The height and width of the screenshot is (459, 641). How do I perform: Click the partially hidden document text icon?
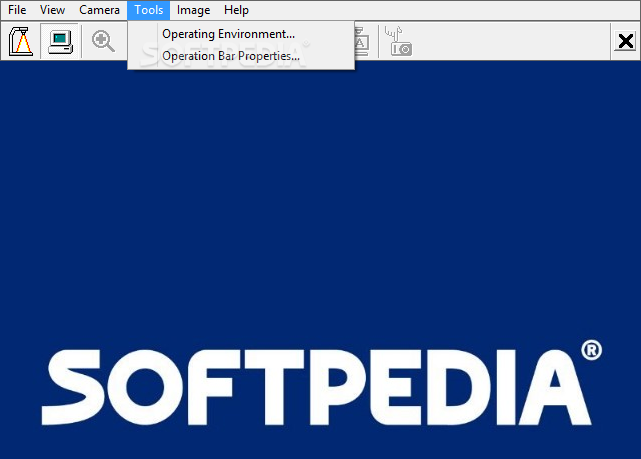pos(362,41)
